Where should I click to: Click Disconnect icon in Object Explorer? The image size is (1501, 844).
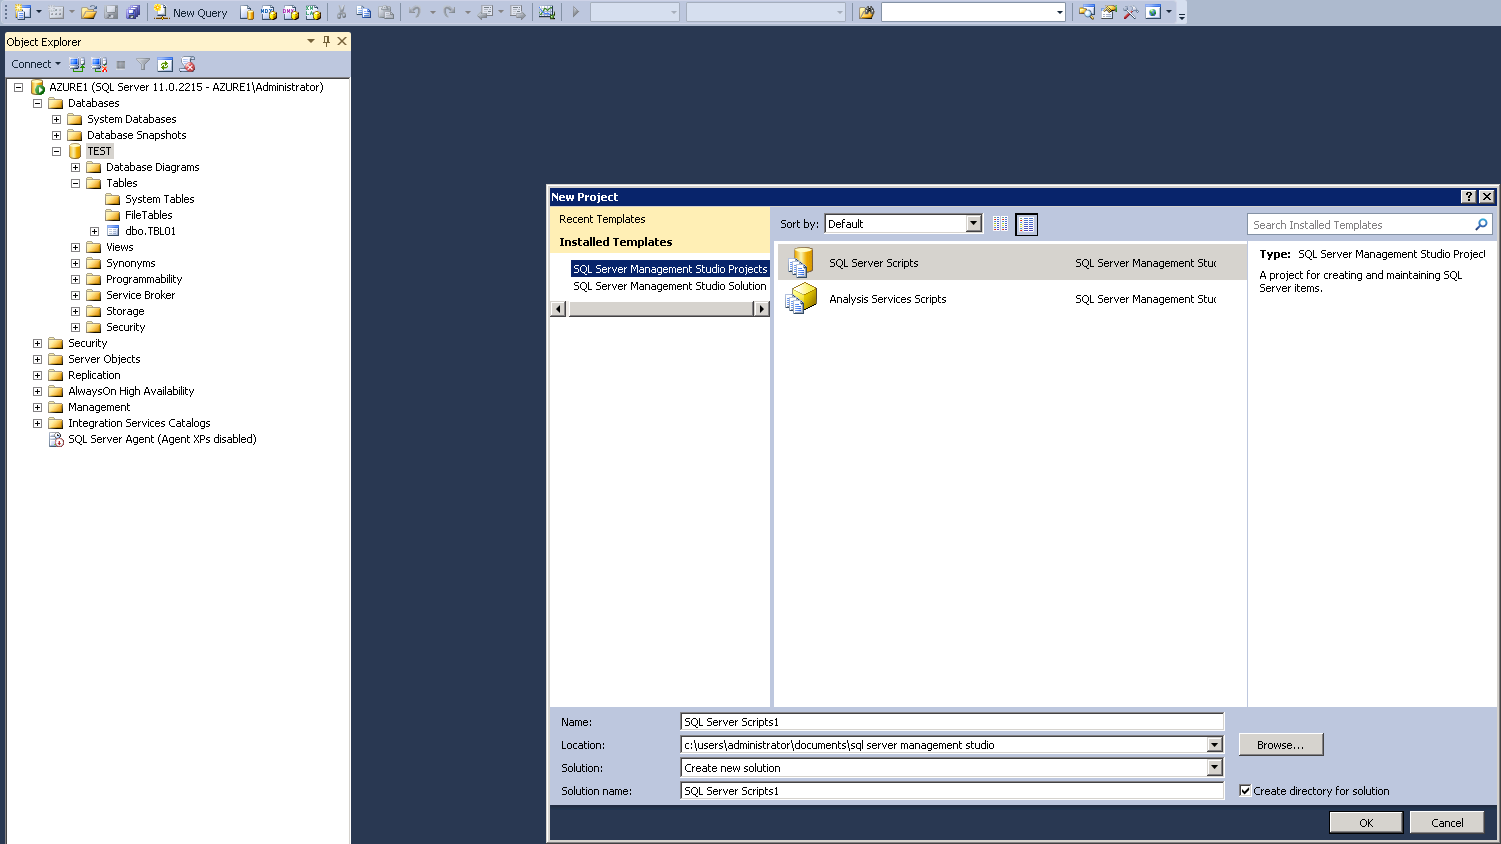pos(99,64)
